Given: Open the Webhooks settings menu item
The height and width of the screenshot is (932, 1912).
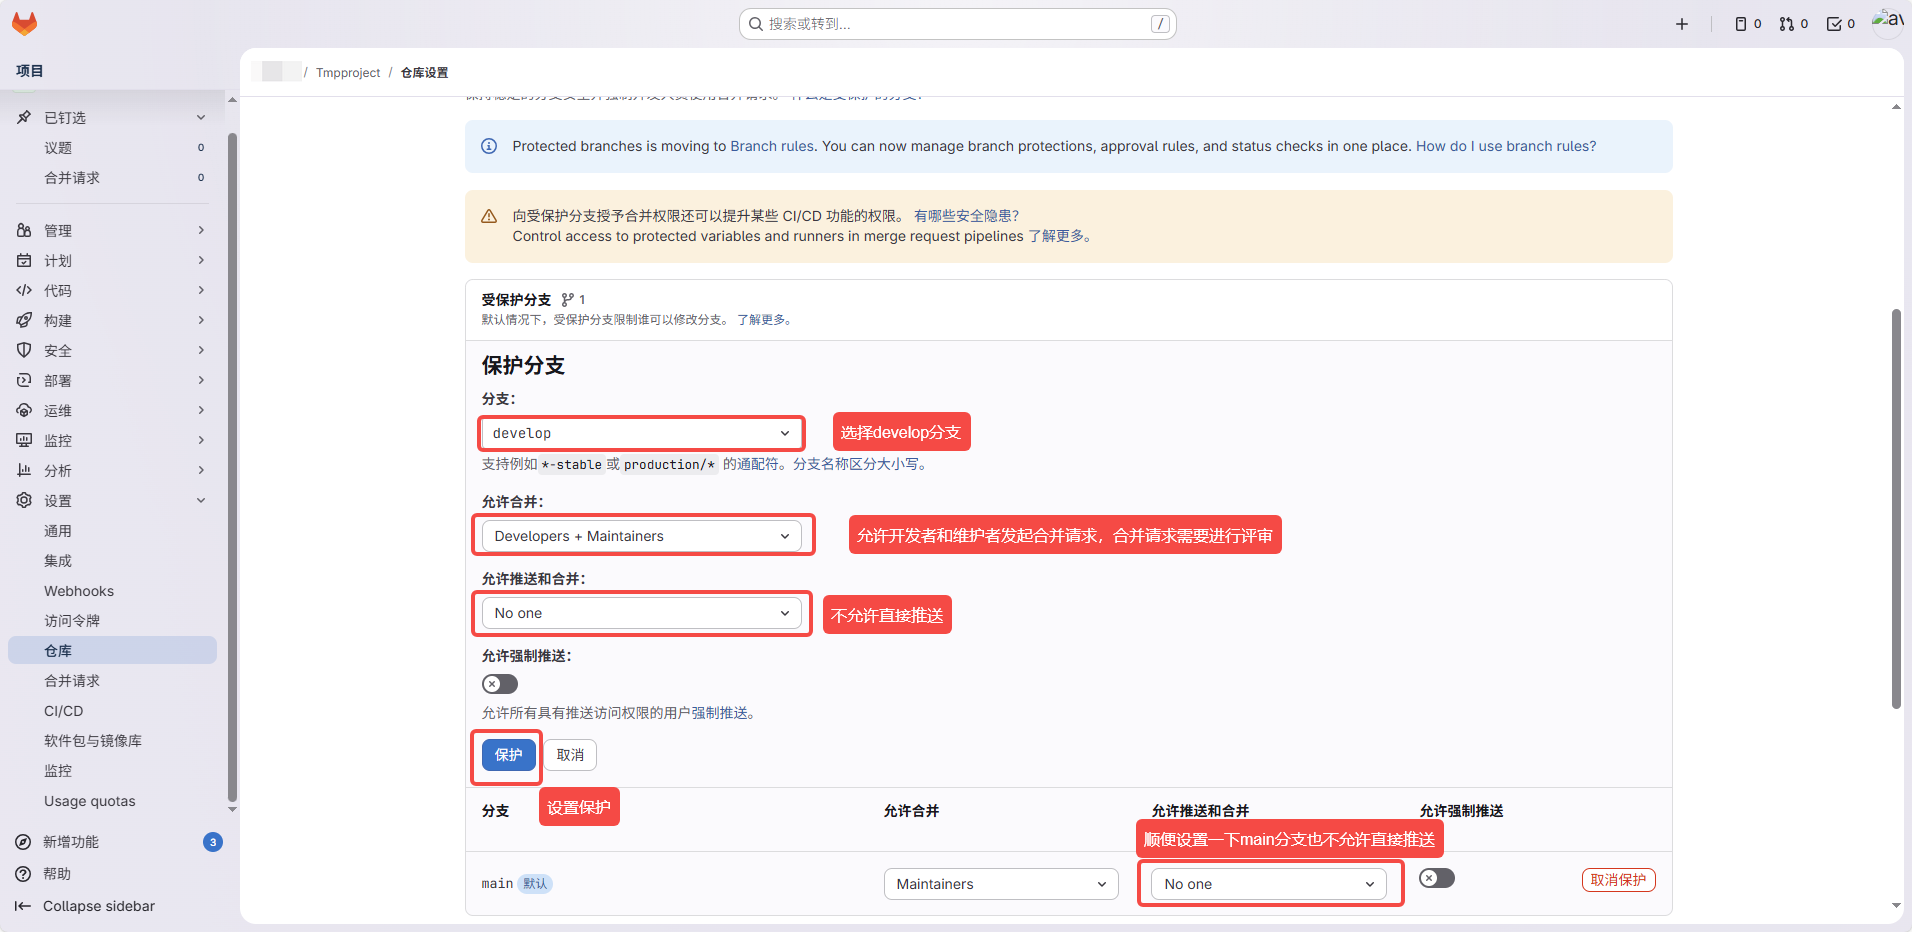Looking at the screenshot, I should [x=79, y=591].
